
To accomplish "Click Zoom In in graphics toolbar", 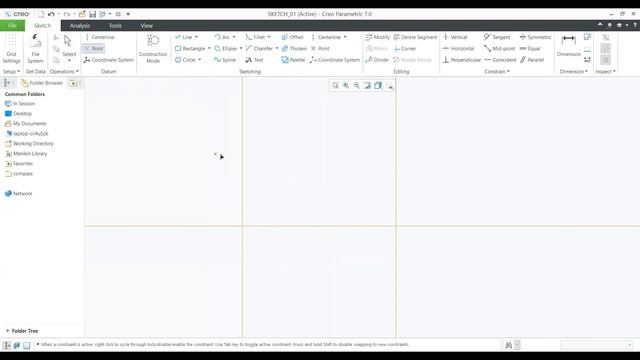I will 346,85.
